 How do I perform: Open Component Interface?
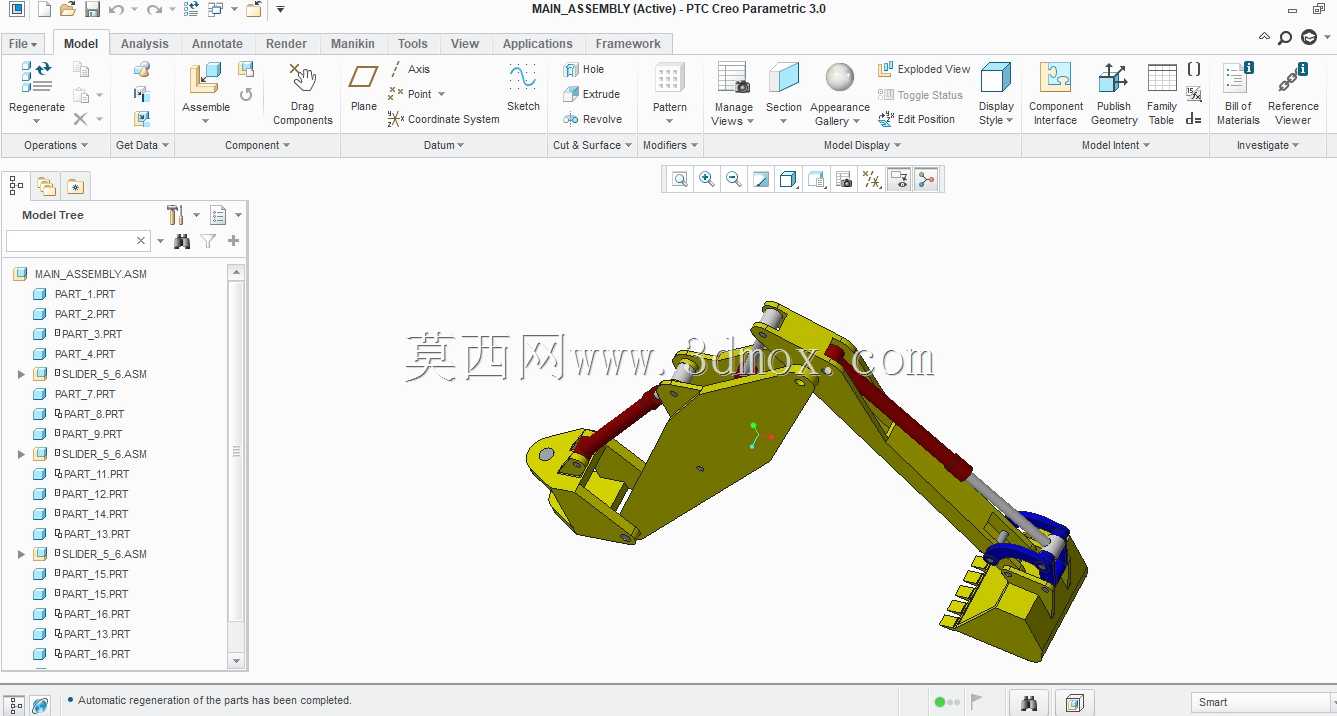(x=1056, y=94)
